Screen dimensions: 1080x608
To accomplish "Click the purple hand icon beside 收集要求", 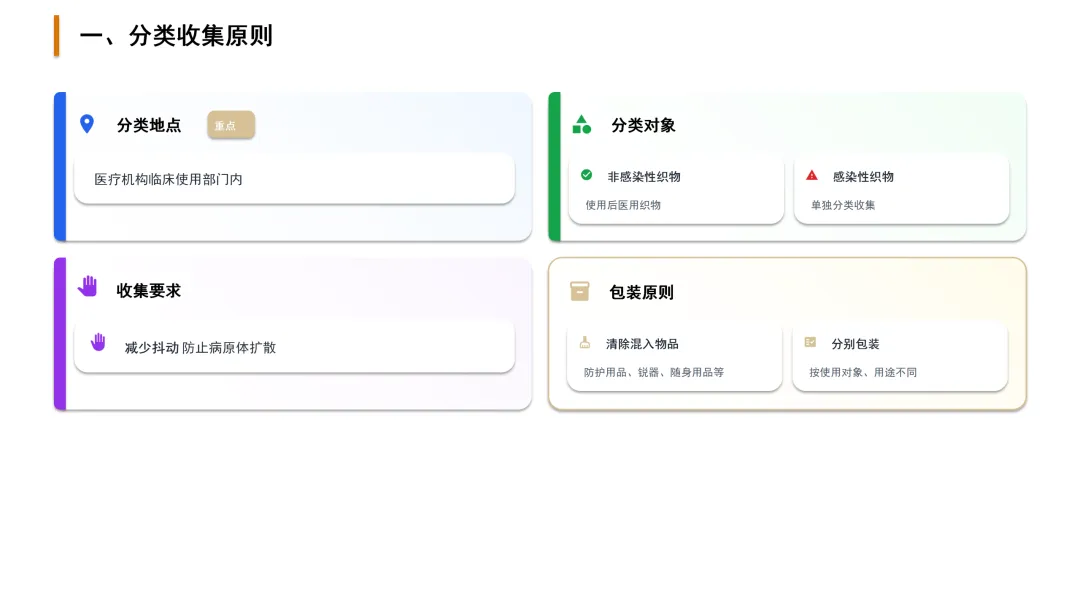I will 88,286.
